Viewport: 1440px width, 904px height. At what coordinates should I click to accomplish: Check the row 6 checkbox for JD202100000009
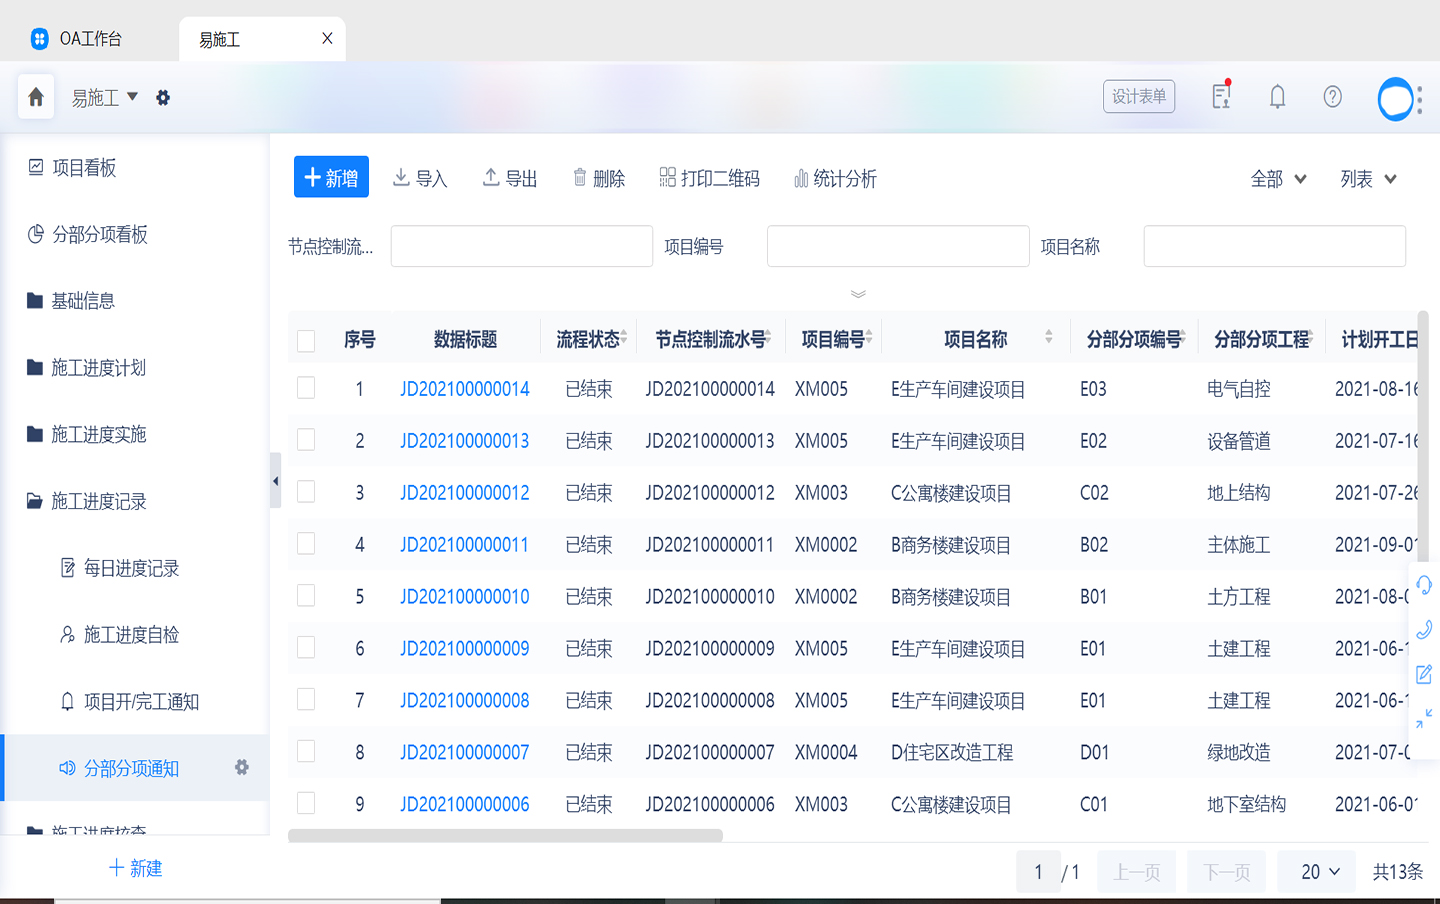point(306,648)
